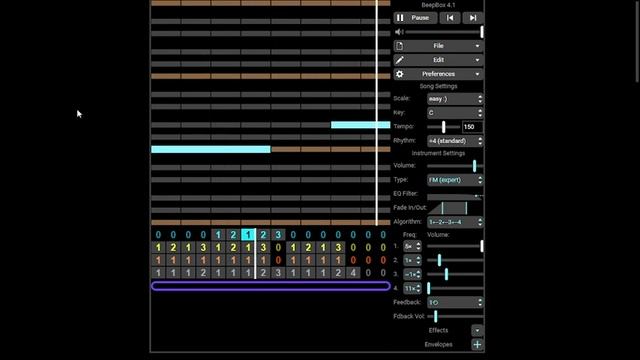Click the browser page vertical scrollbar
Viewport: 640px width, 360px height.
coord(637,41)
